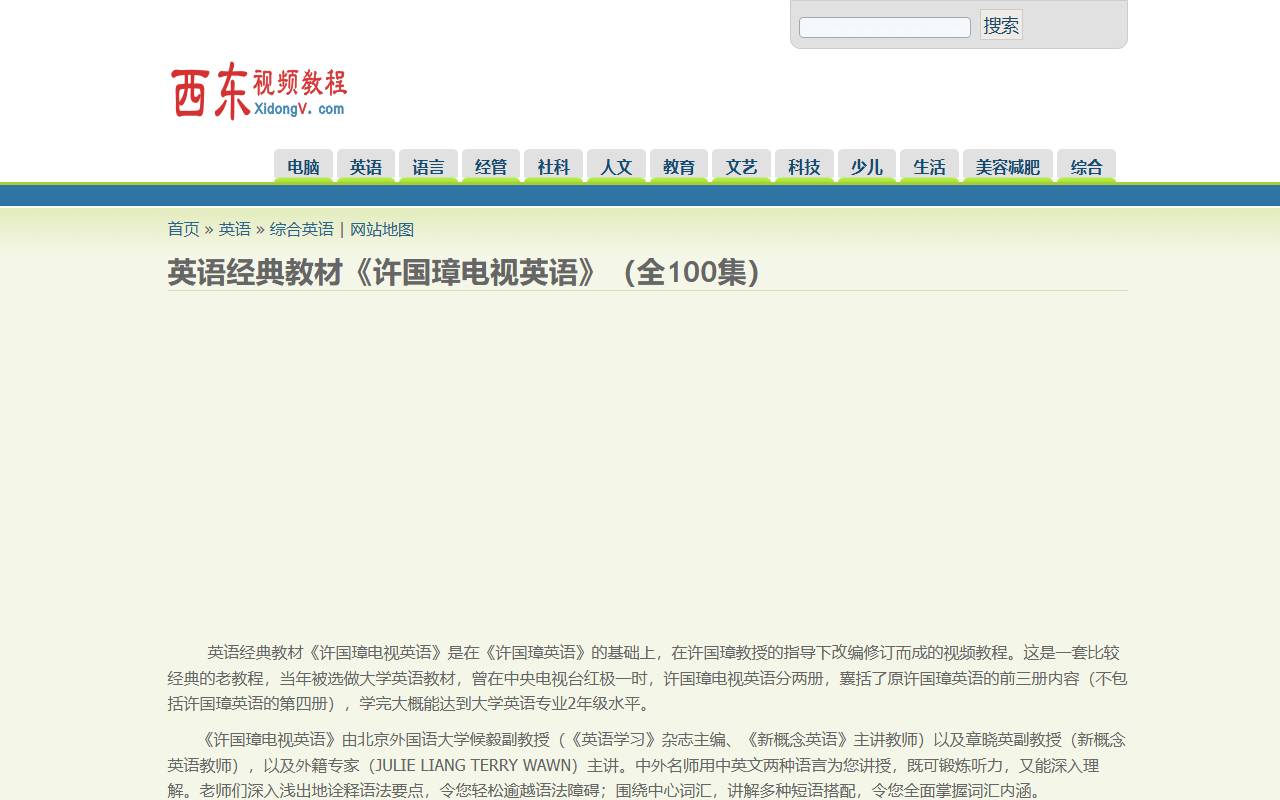Go to the 经管 navigation tab
Screen dimensions: 1280x800
(x=491, y=166)
